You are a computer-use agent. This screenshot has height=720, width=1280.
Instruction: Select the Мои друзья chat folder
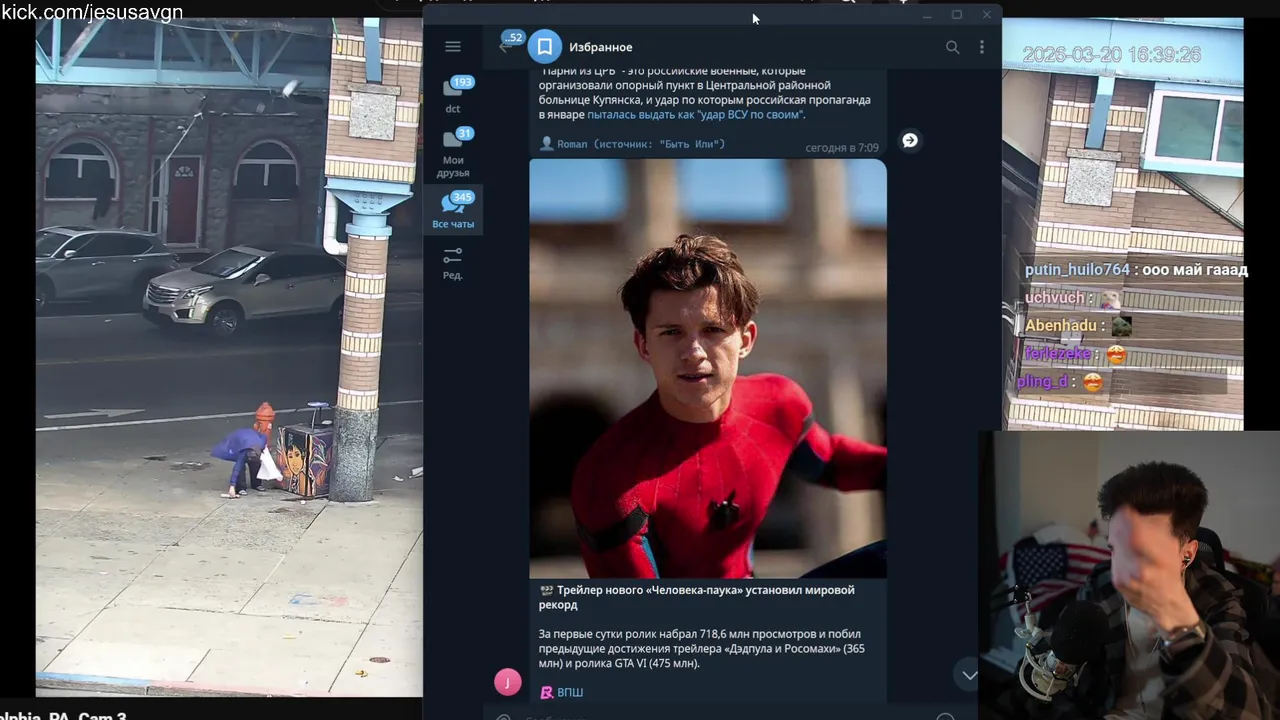tap(453, 153)
